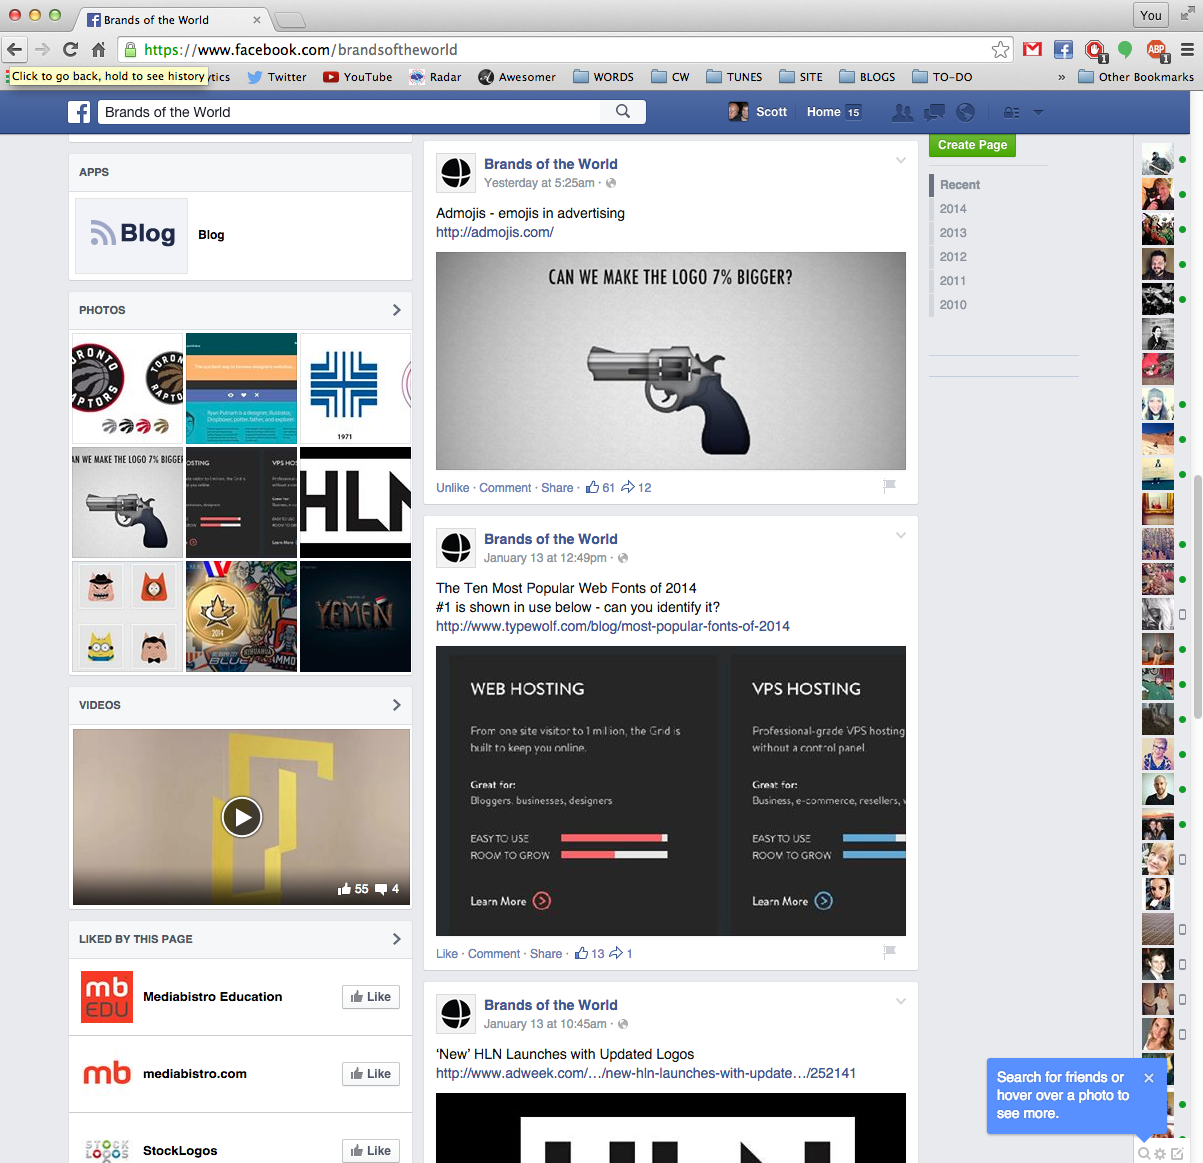The image size is (1203, 1163).
Task: Open the YouTube bookmark
Action: (358, 77)
